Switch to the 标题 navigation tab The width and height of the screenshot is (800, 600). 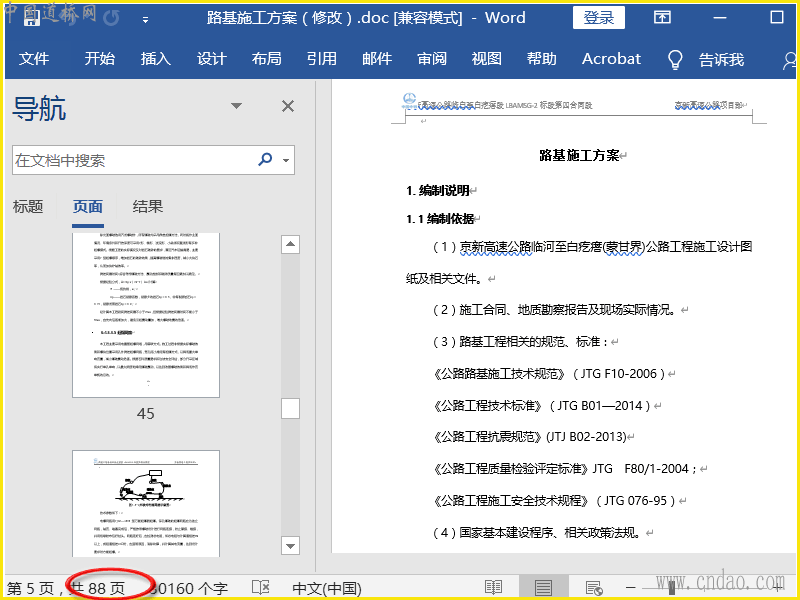pos(28,207)
